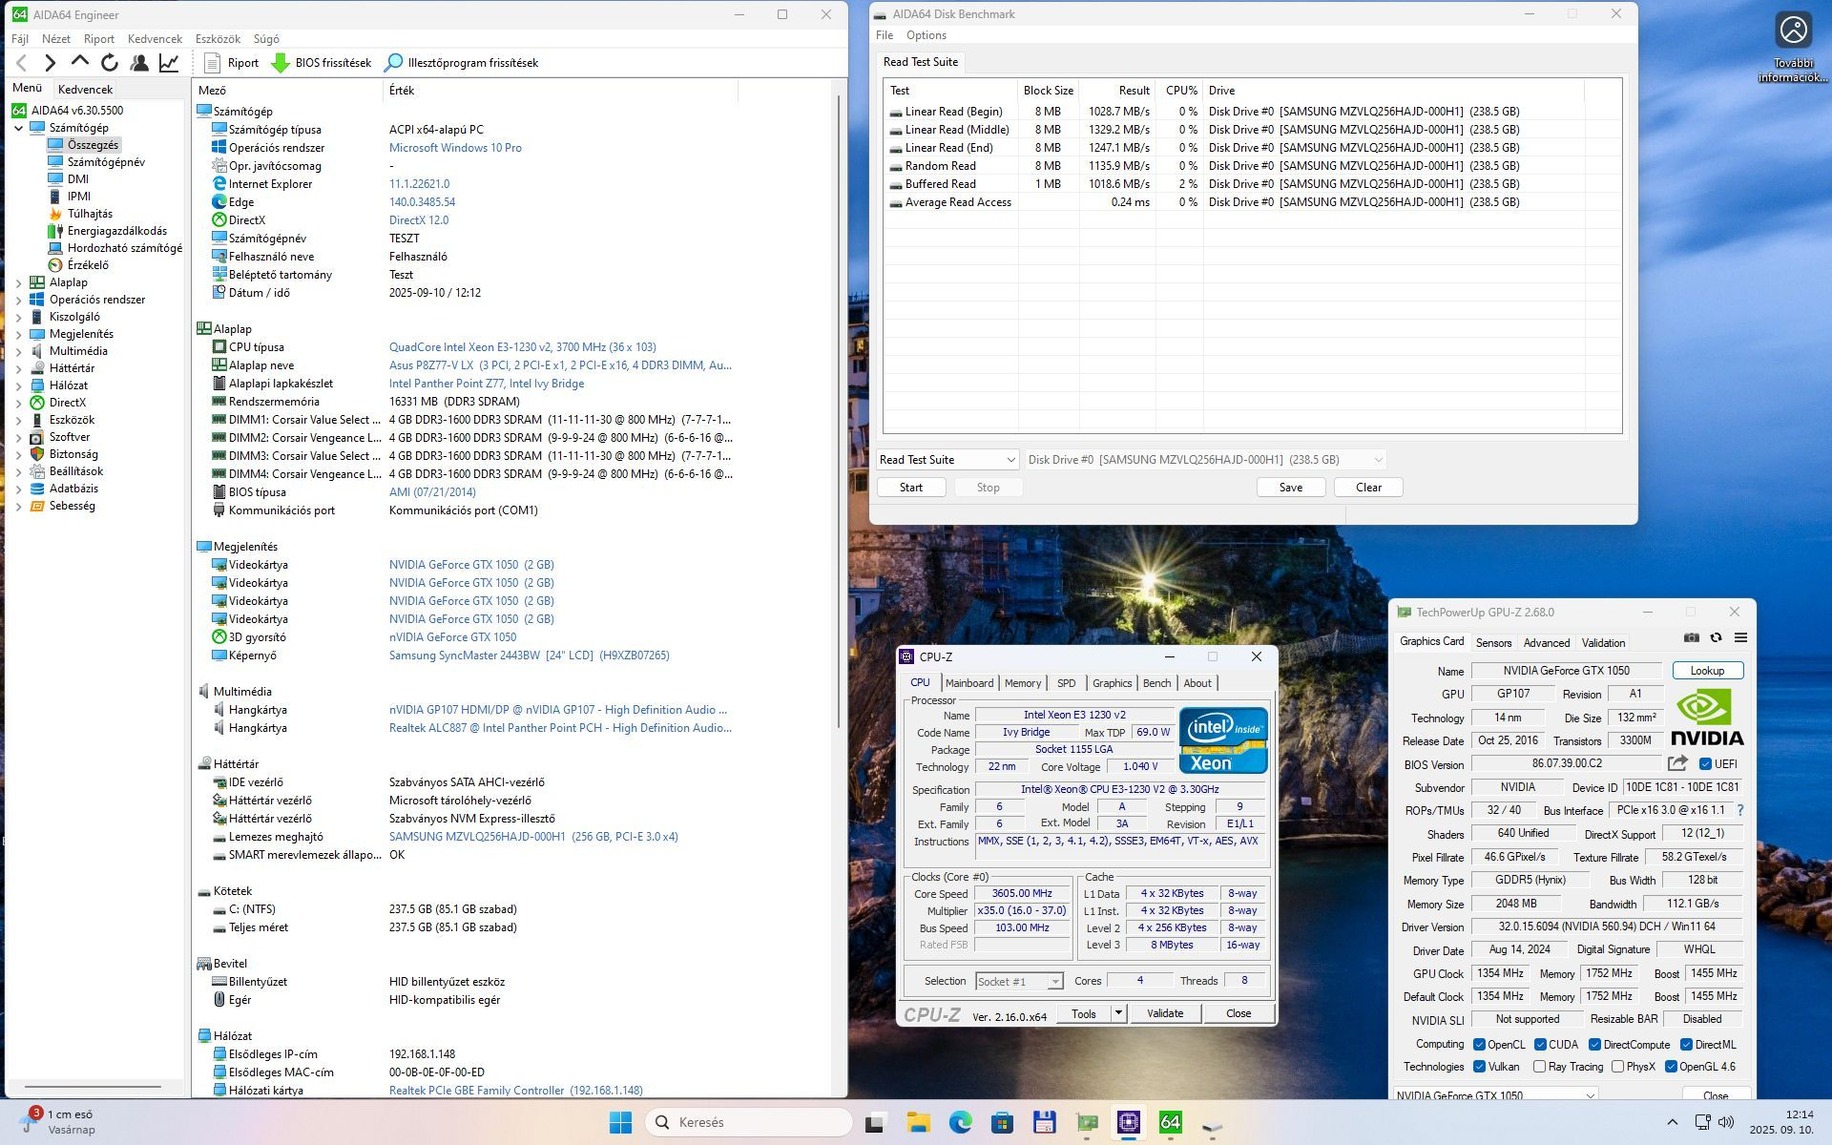Click Illesztőprogram frissítések toolbar button
The image size is (1832, 1145).
pyautogui.click(x=462, y=63)
